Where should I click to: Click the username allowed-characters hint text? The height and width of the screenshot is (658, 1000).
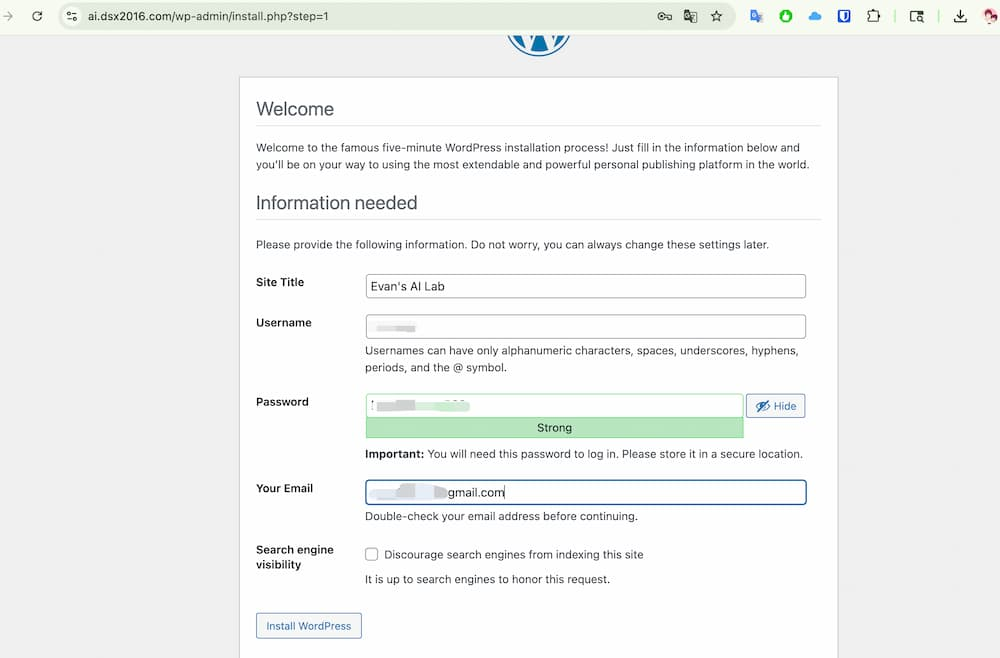pyautogui.click(x=582, y=359)
